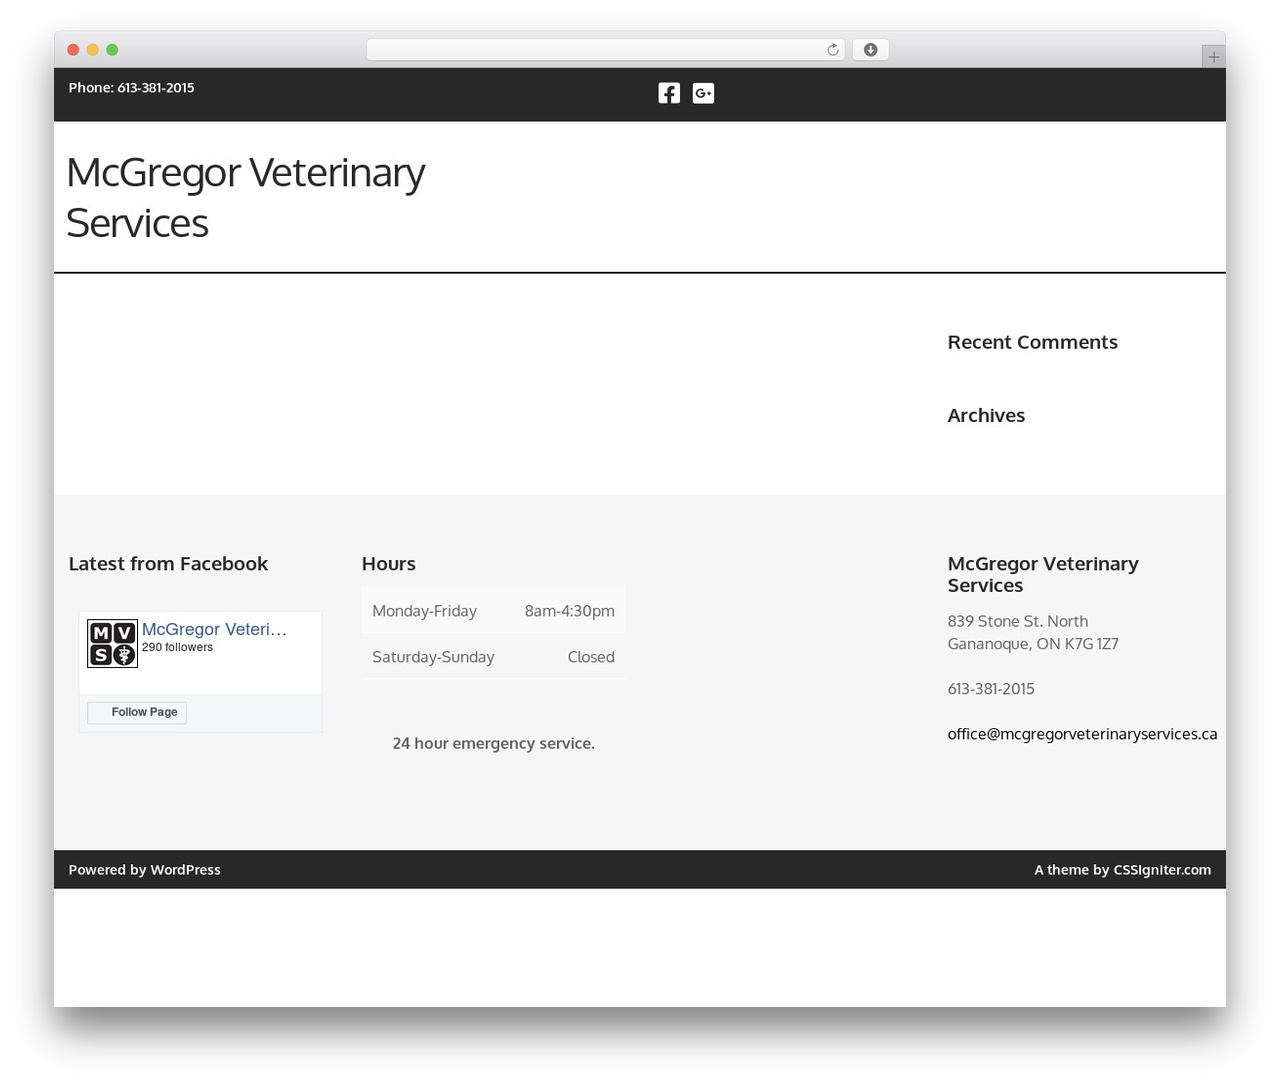Open a new tab with plus button

(x=1213, y=57)
